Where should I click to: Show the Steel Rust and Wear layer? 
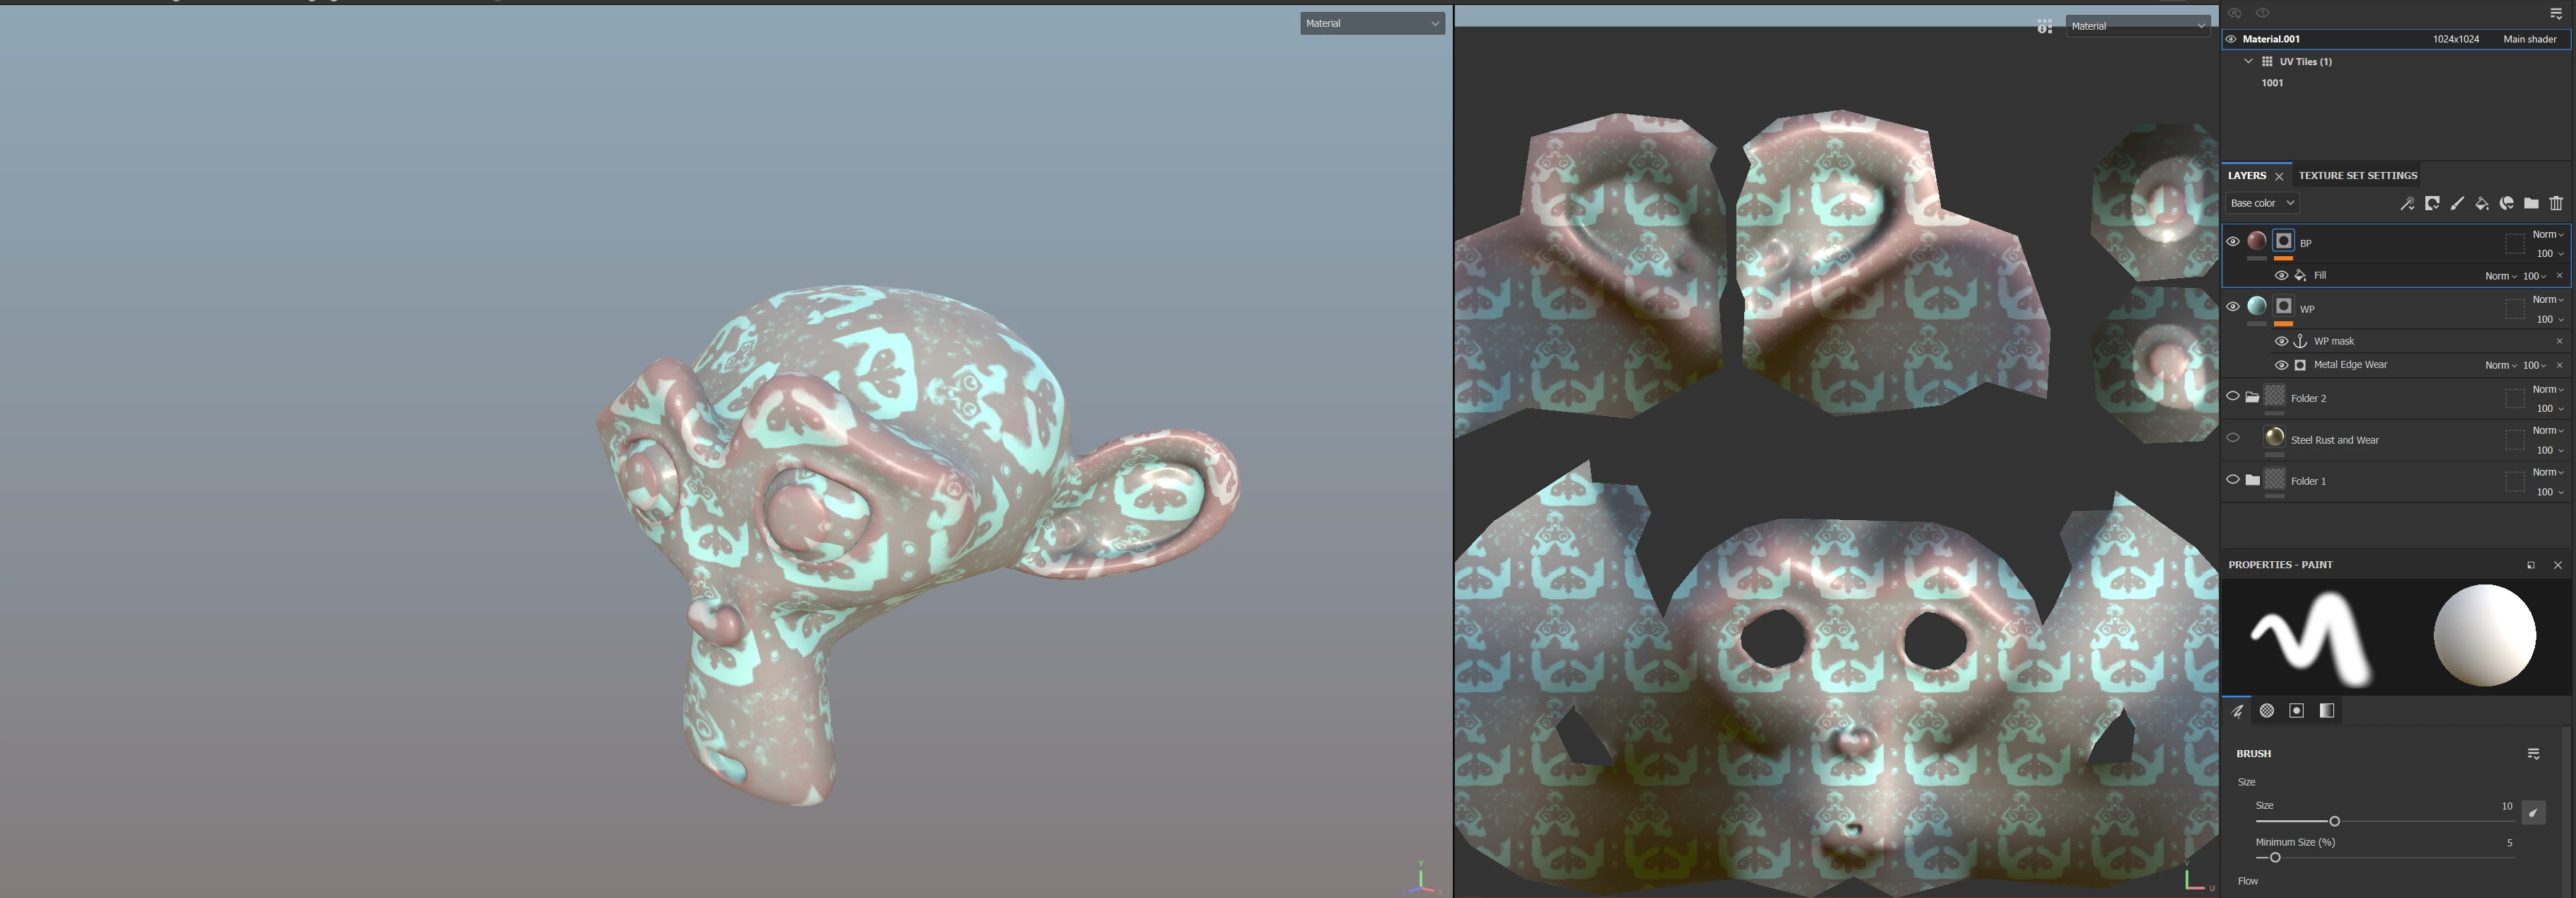[x=2233, y=438]
